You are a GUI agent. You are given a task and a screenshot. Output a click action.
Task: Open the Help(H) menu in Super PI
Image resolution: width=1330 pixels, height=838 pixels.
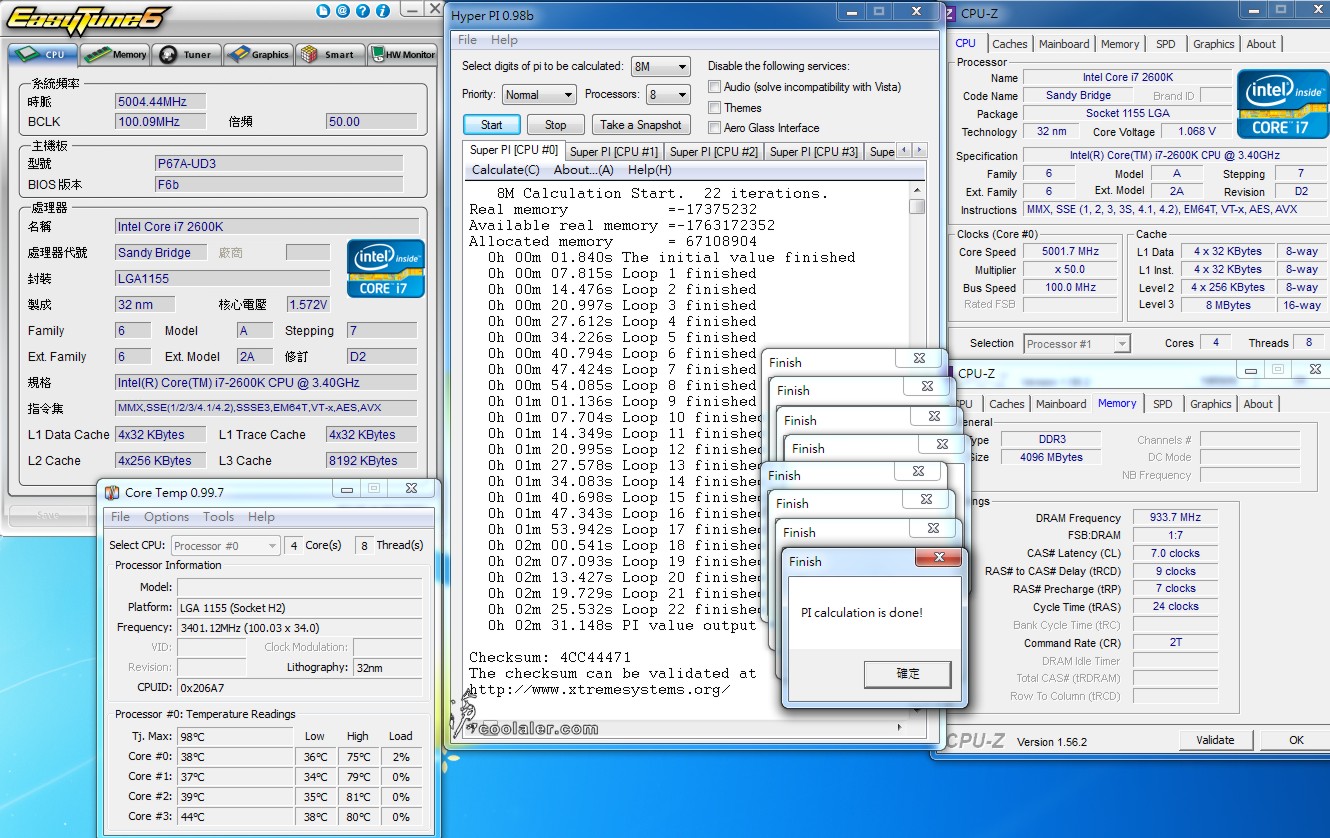pos(649,170)
